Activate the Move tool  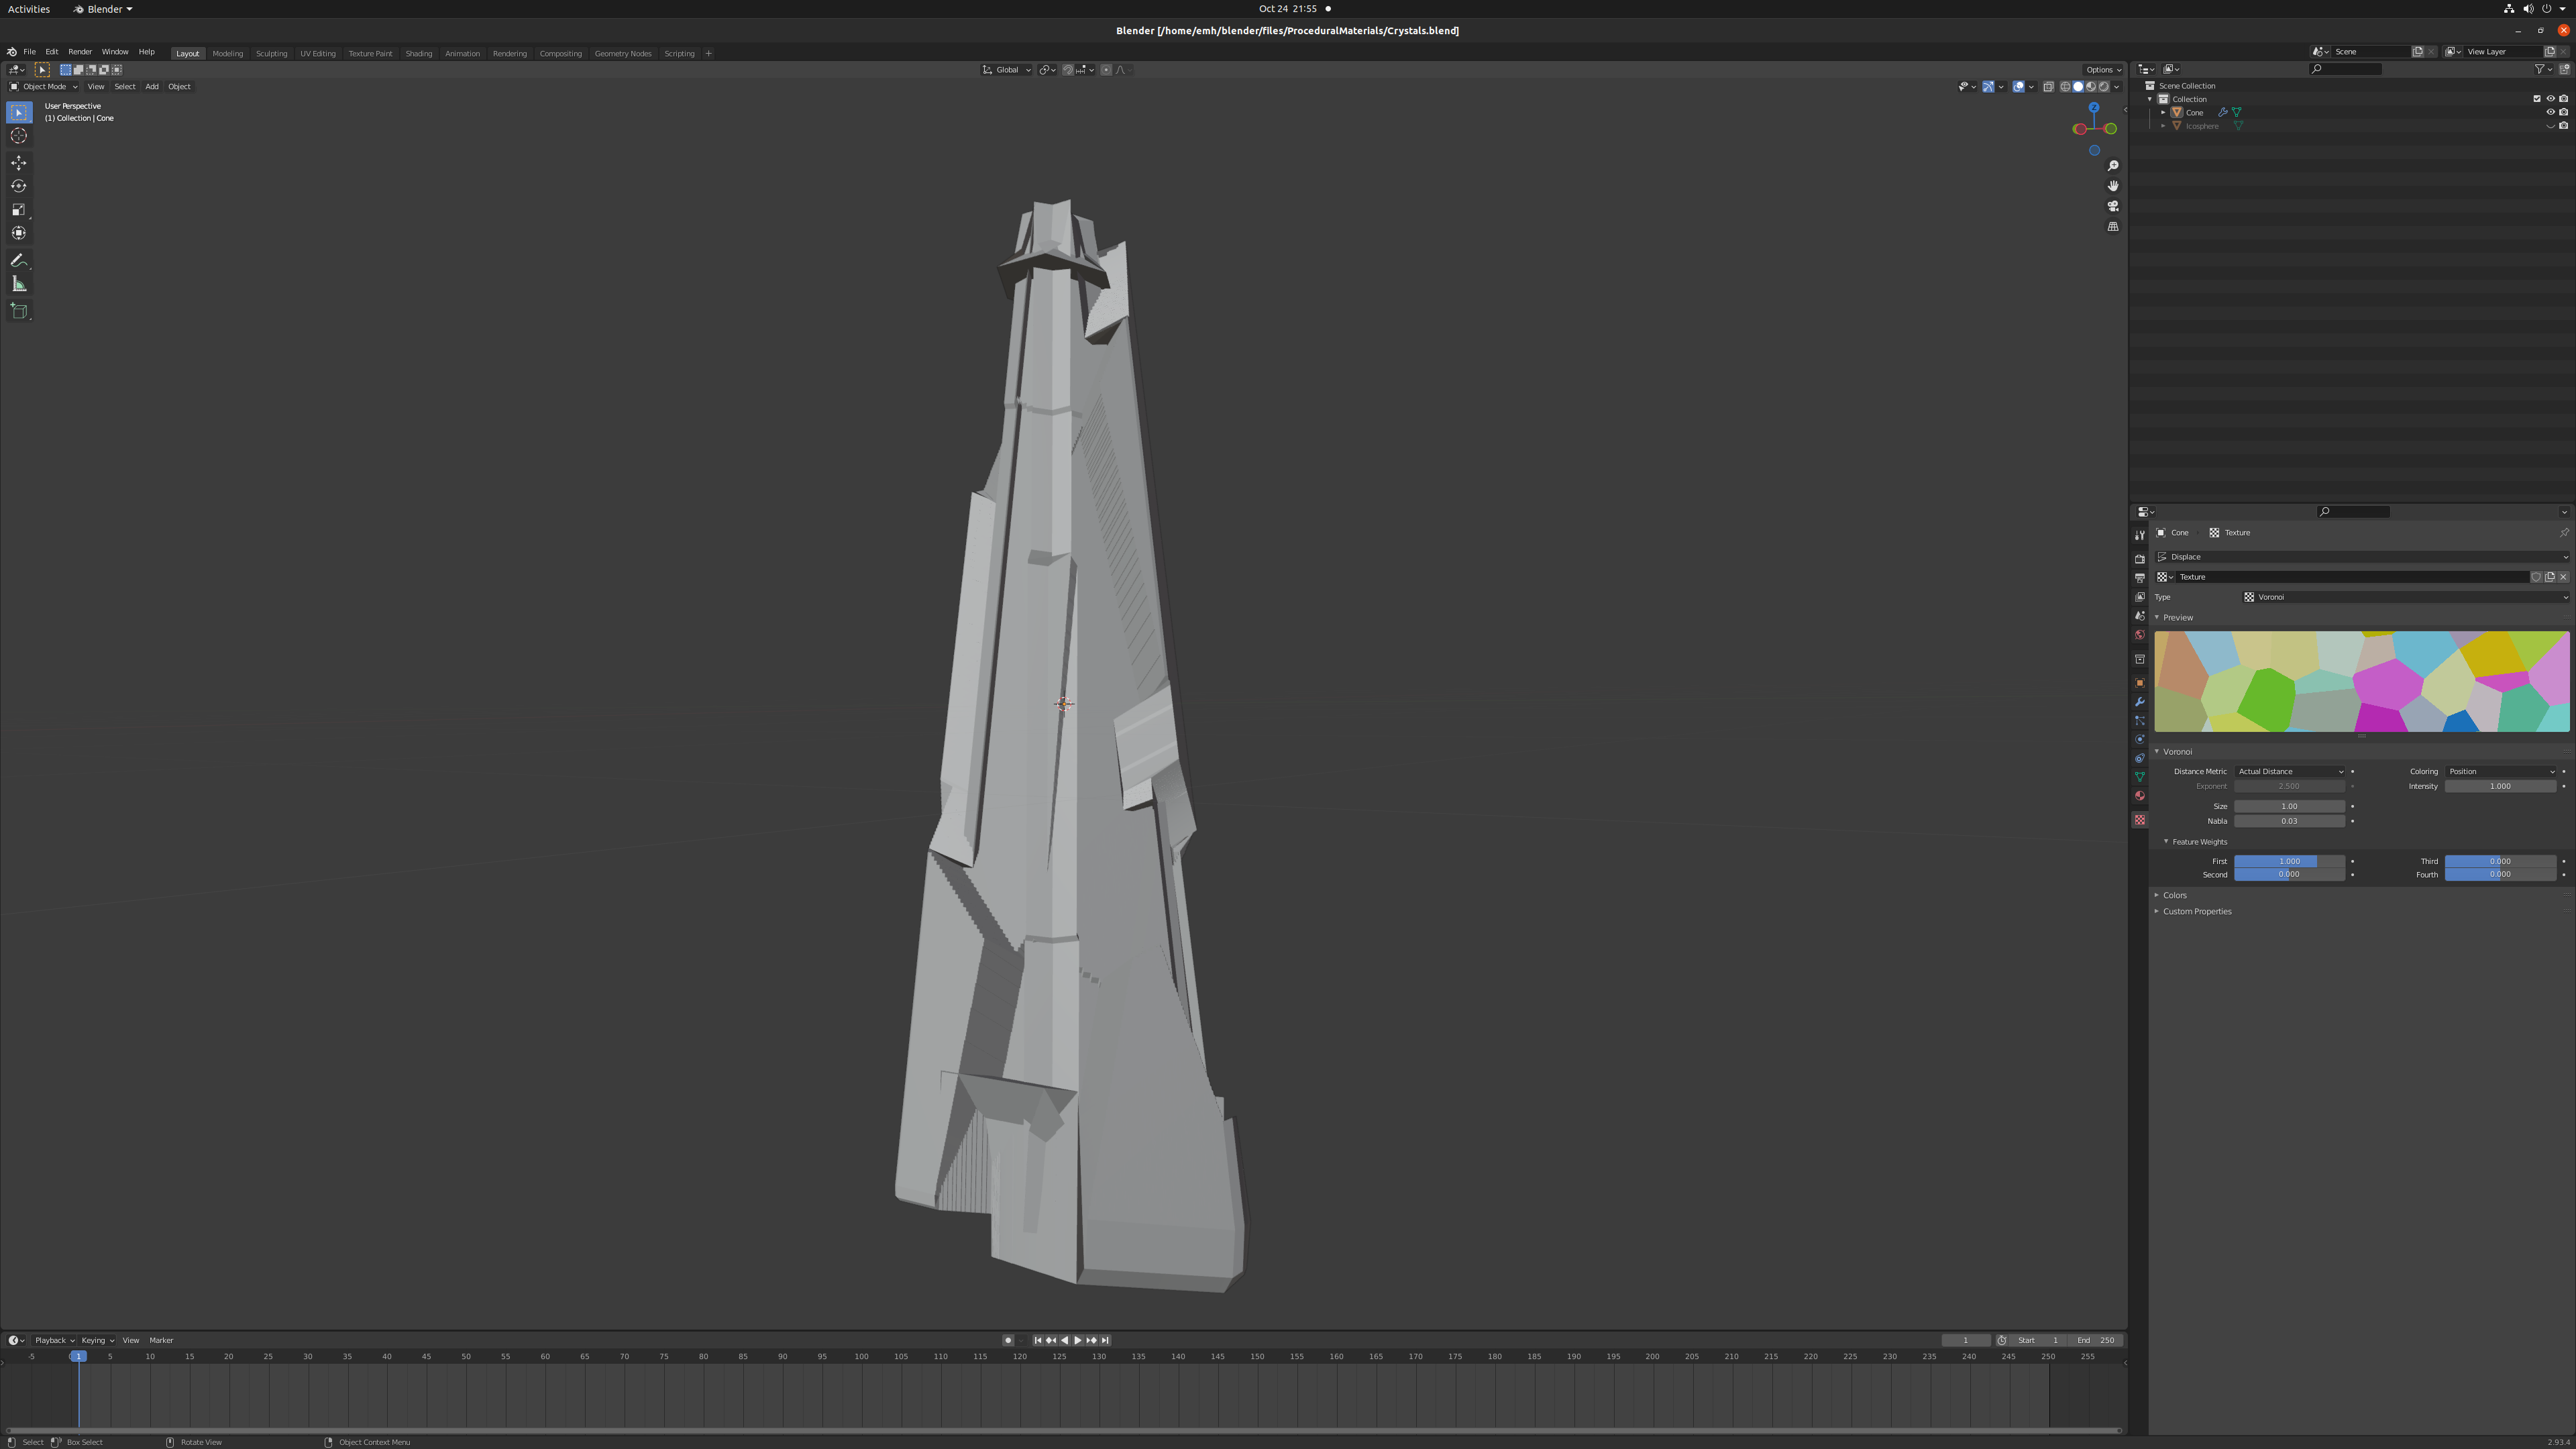coord(19,162)
